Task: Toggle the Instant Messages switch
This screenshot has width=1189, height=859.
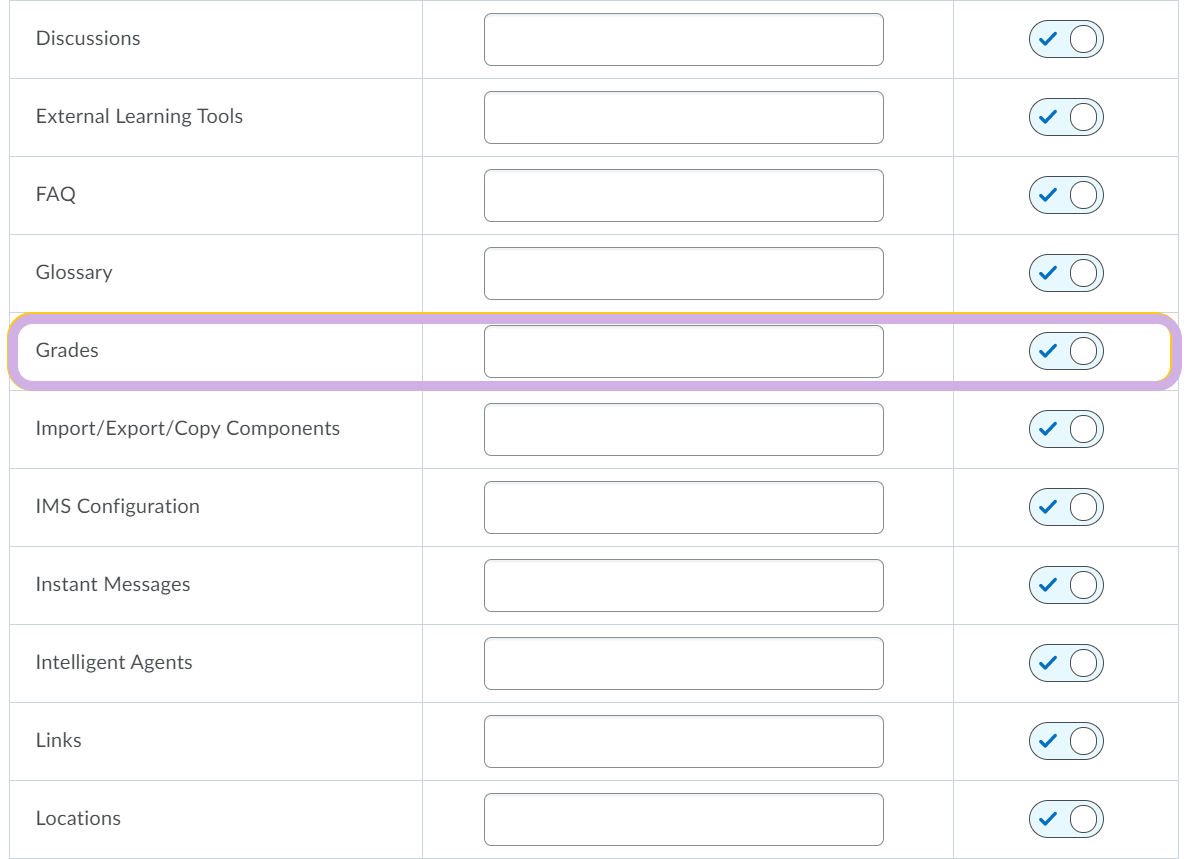Action: [1065, 585]
